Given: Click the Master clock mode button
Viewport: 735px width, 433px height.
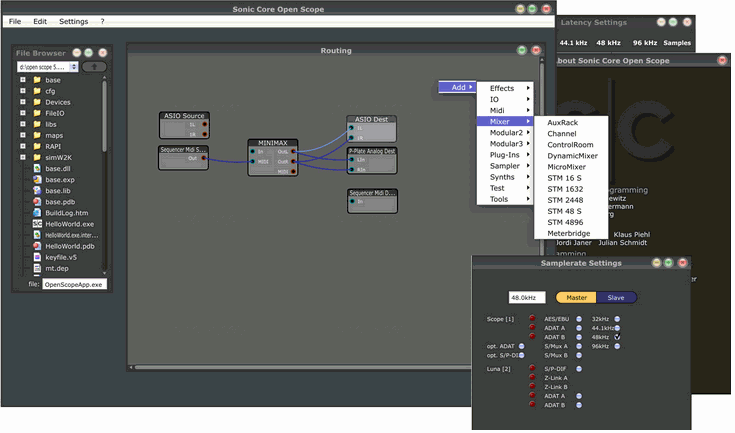Looking at the screenshot, I should [x=576, y=298].
